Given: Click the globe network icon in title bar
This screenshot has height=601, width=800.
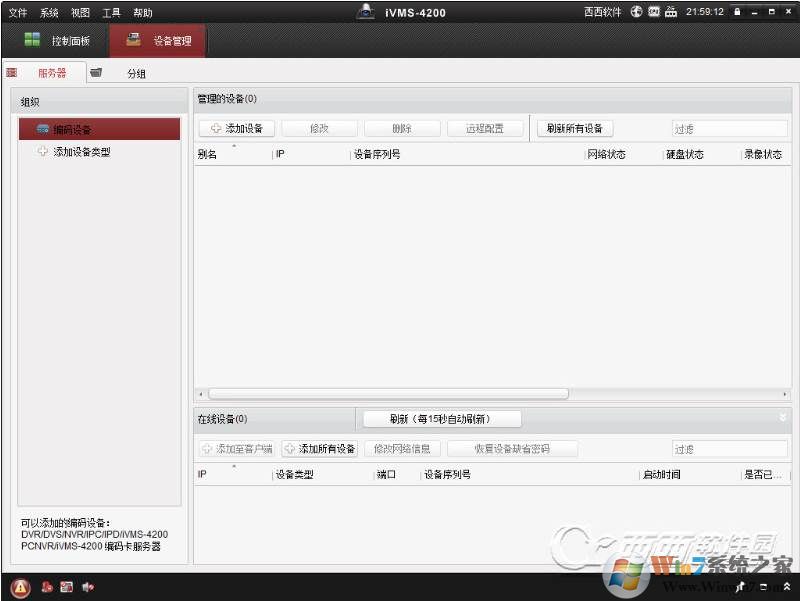Looking at the screenshot, I should (x=636, y=12).
